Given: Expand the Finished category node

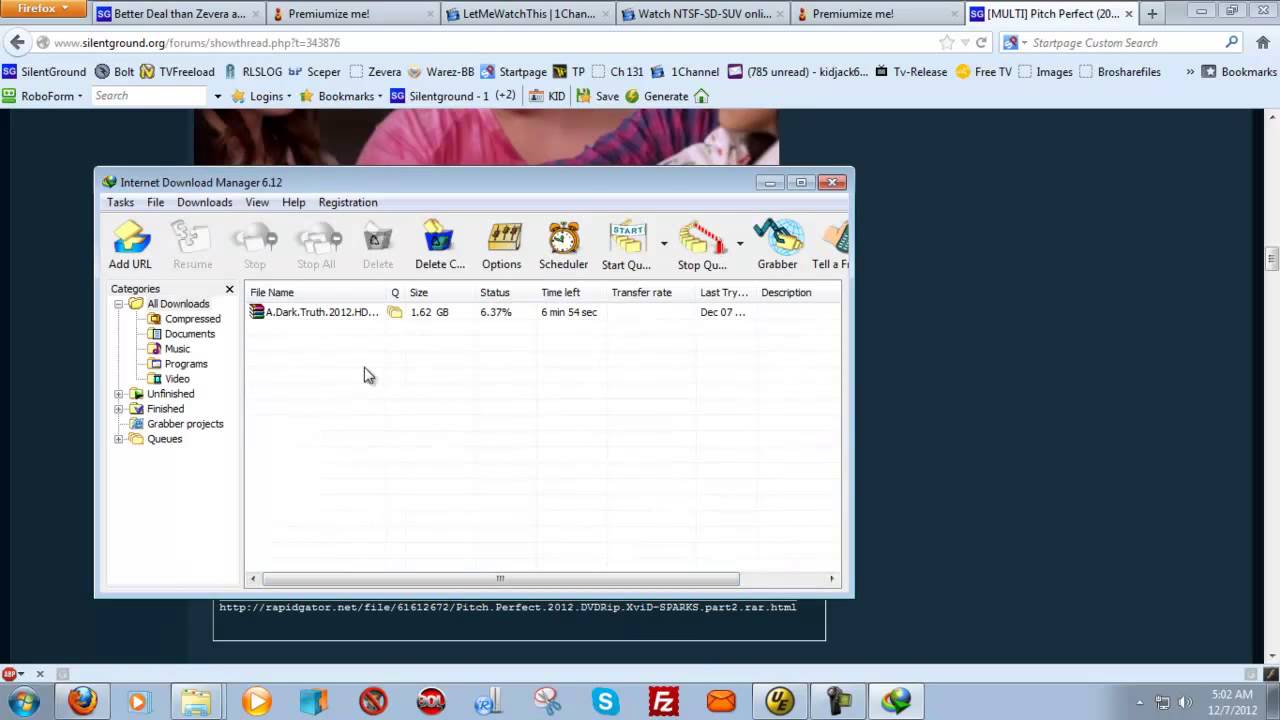Looking at the screenshot, I should pyautogui.click(x=118, y=409).
